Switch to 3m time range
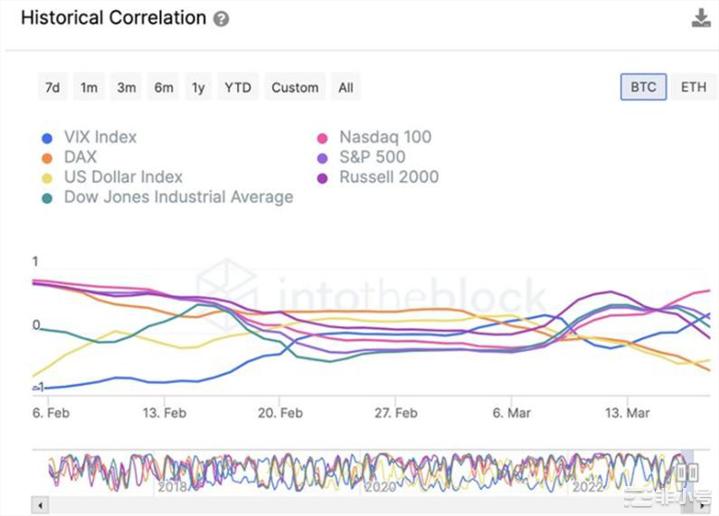The image size is (719, 516). pos(126,87)
